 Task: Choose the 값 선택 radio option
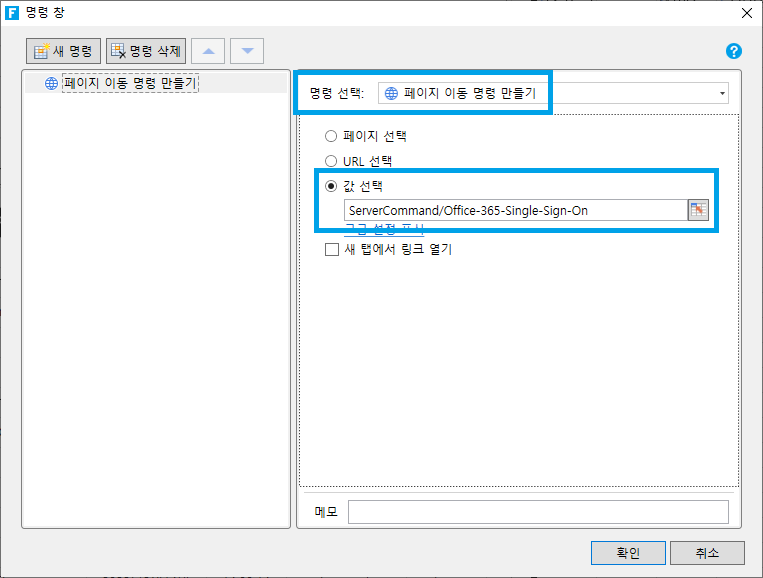(x=331, y=186)
